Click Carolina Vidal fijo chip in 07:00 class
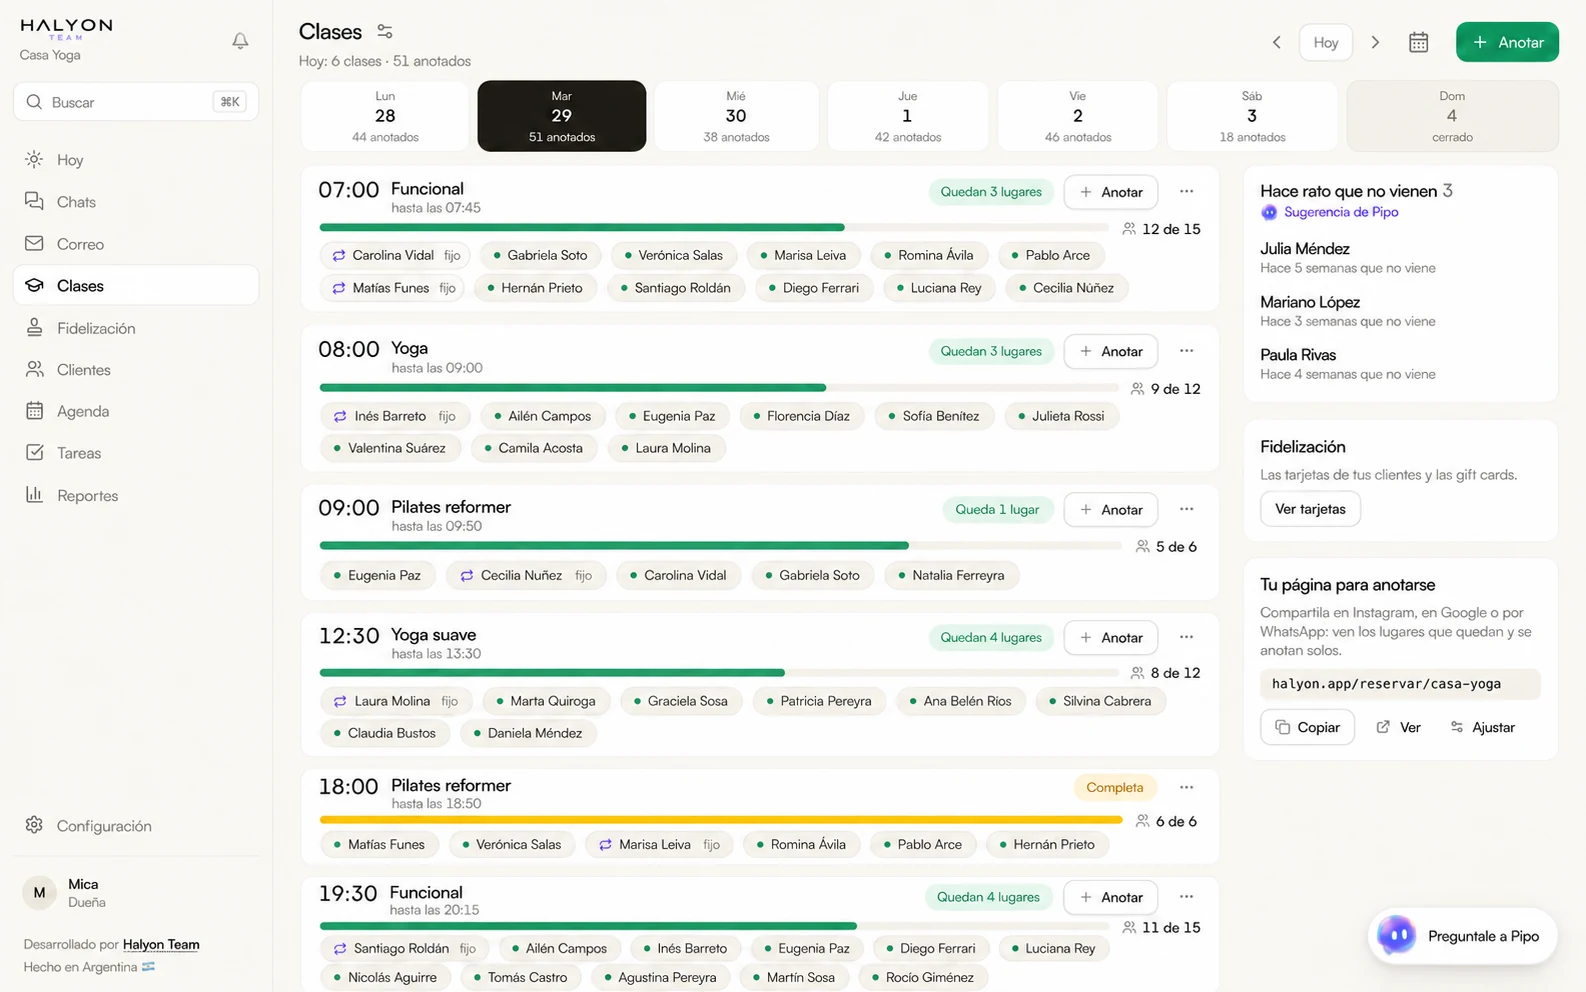The height and width of the screenshot is (992, 1586). click(396, 255)
